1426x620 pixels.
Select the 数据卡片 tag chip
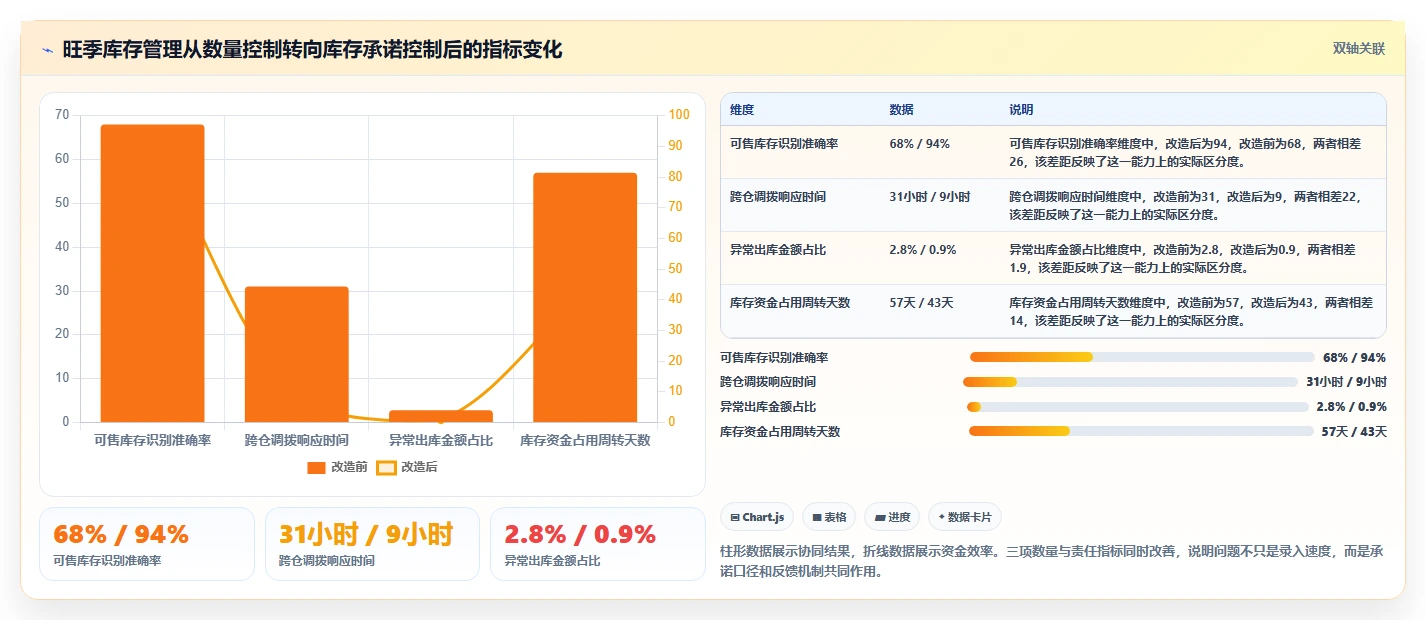(x=965, y=517)
